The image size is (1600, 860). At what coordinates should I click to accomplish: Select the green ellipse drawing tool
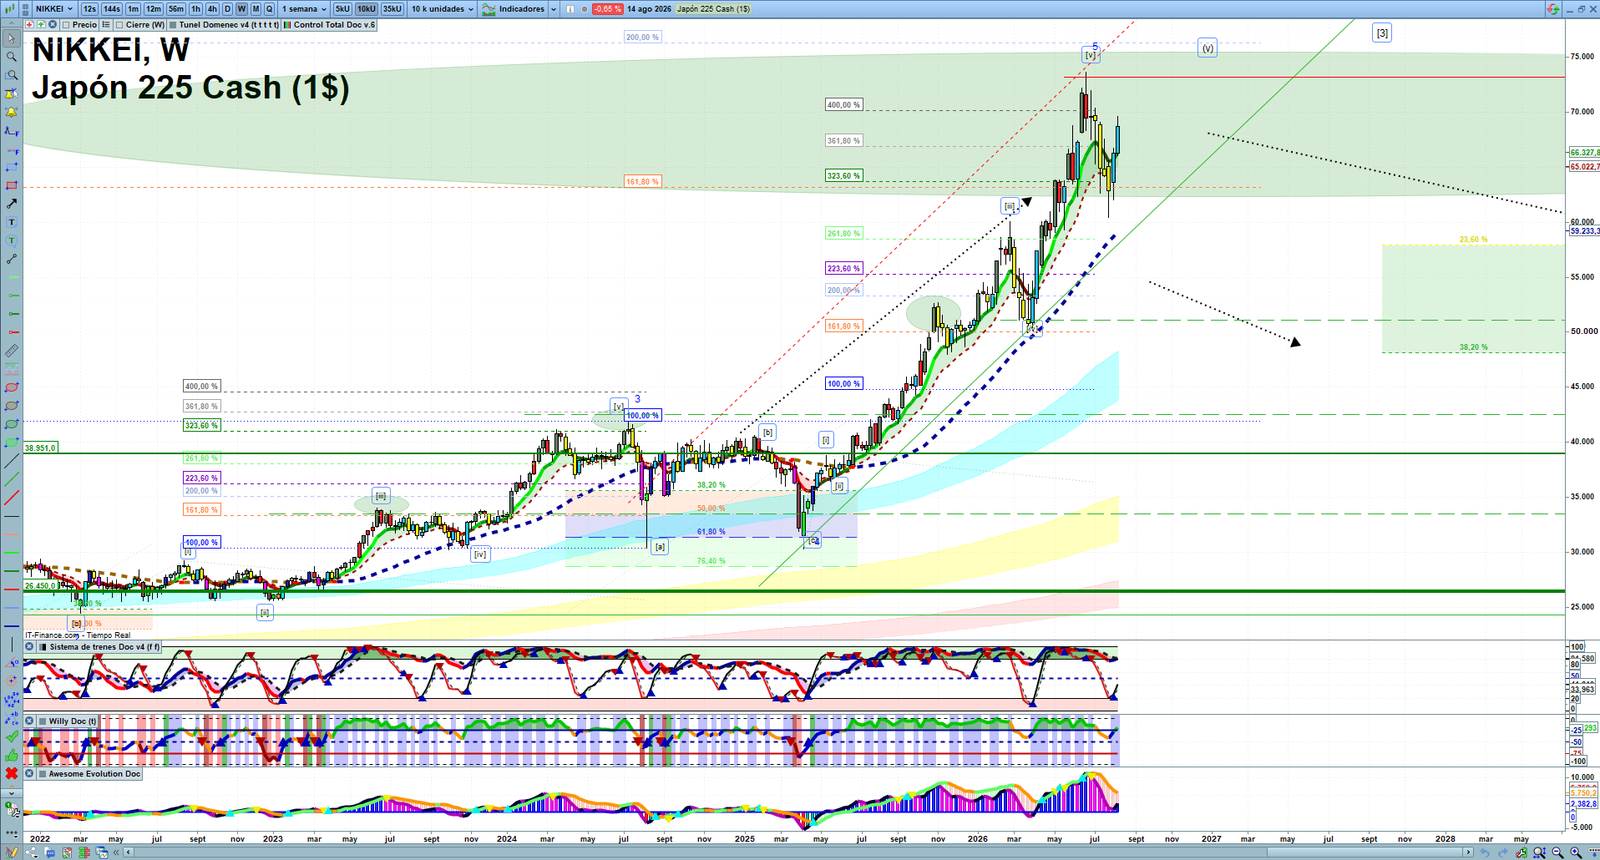tap(10, 424)
